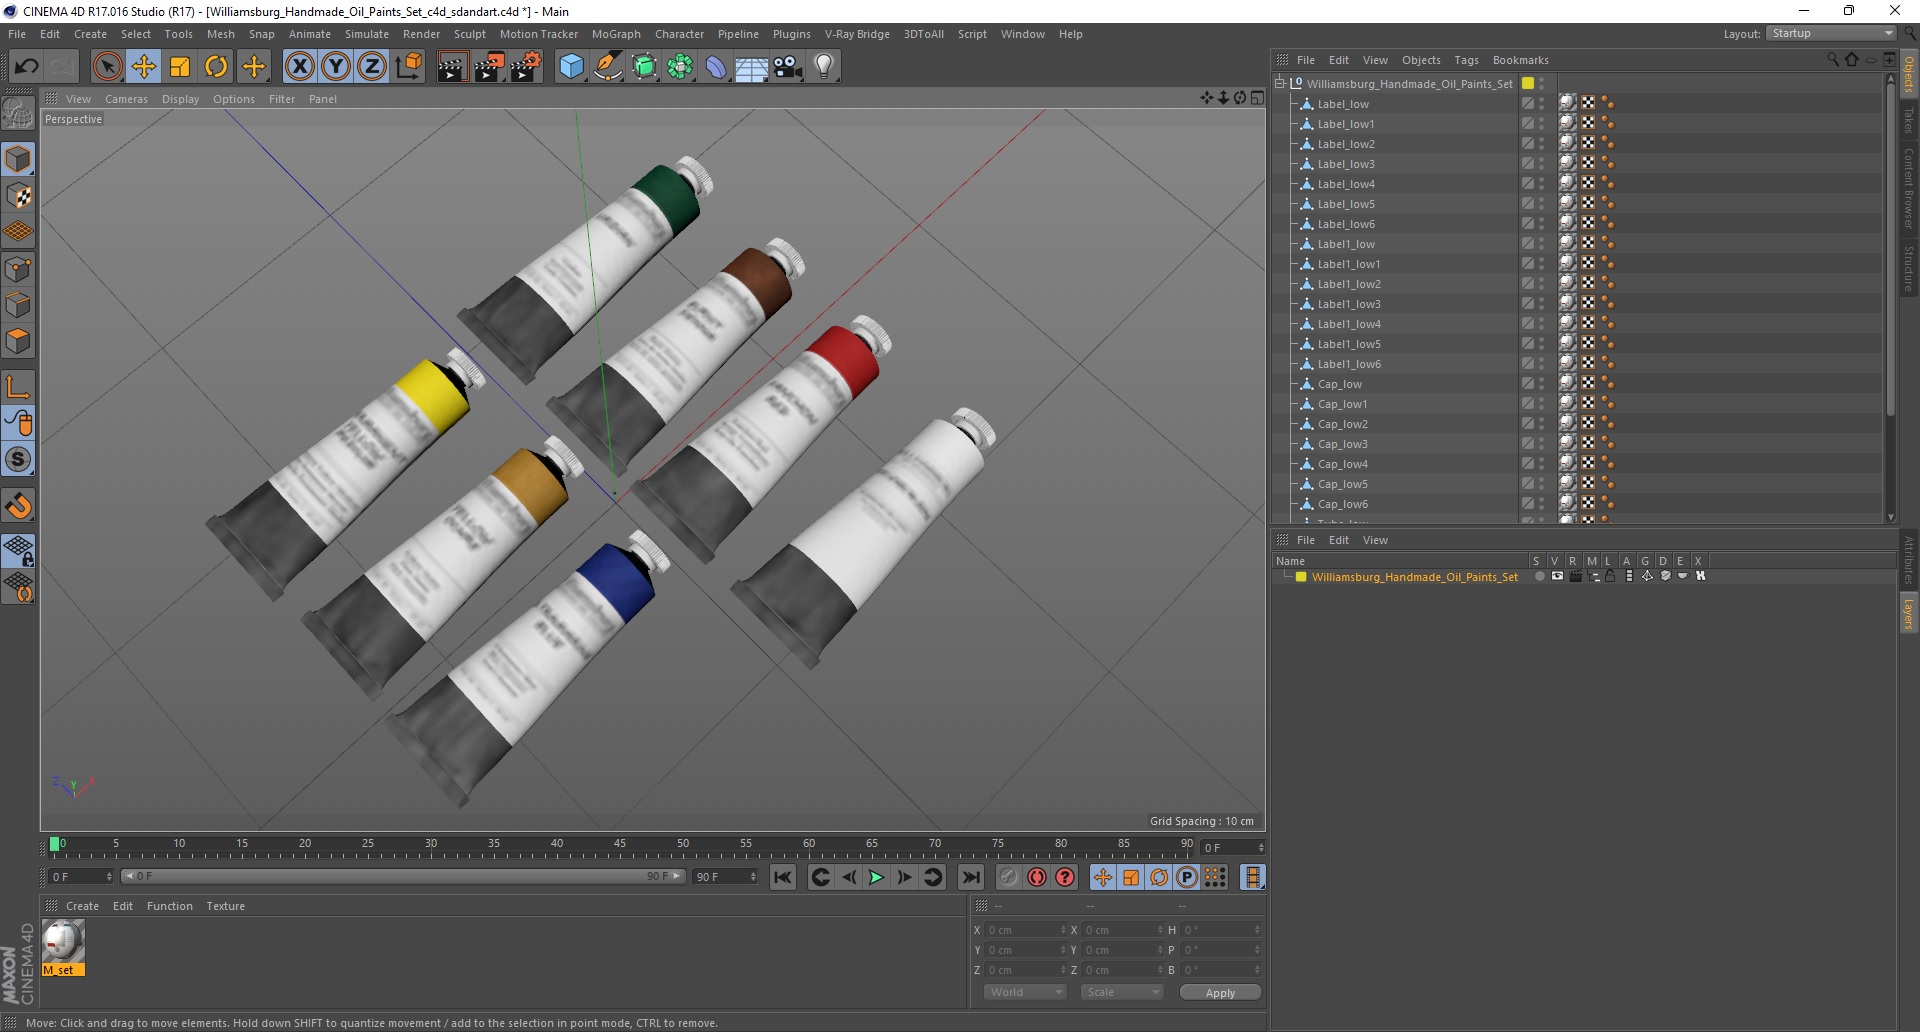Open the Layout Startup dropdown
This screenshot has width=1920, height=1032.
coord(1832,33)
